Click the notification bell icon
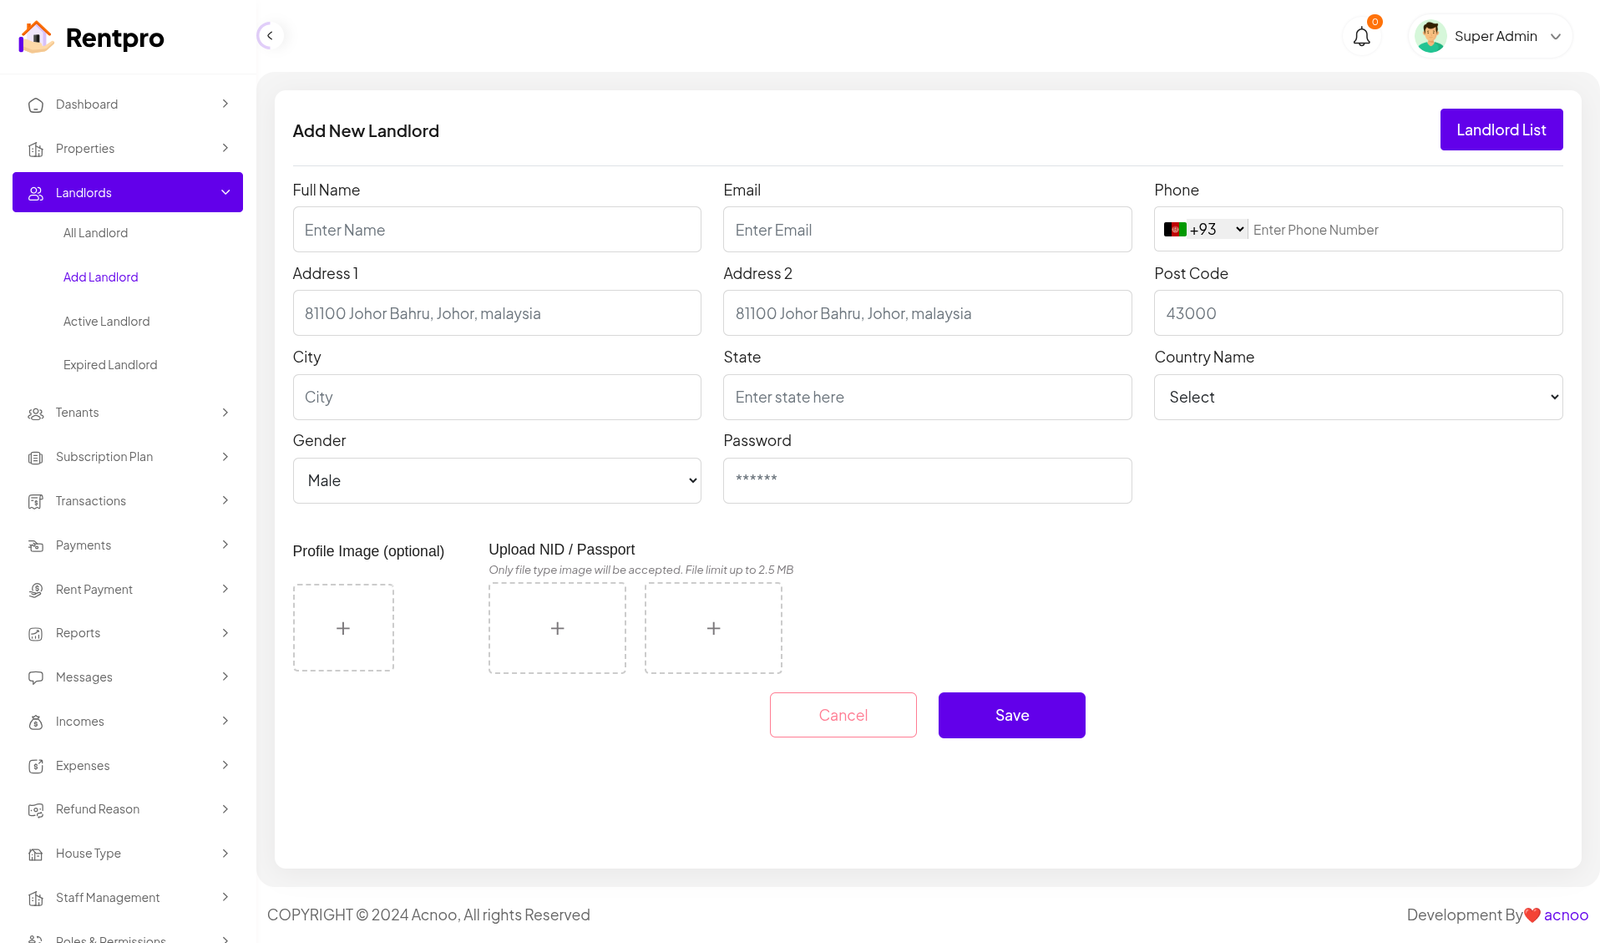The image size is (1600, 943). pyautogui.click(x=1361, y=37)
